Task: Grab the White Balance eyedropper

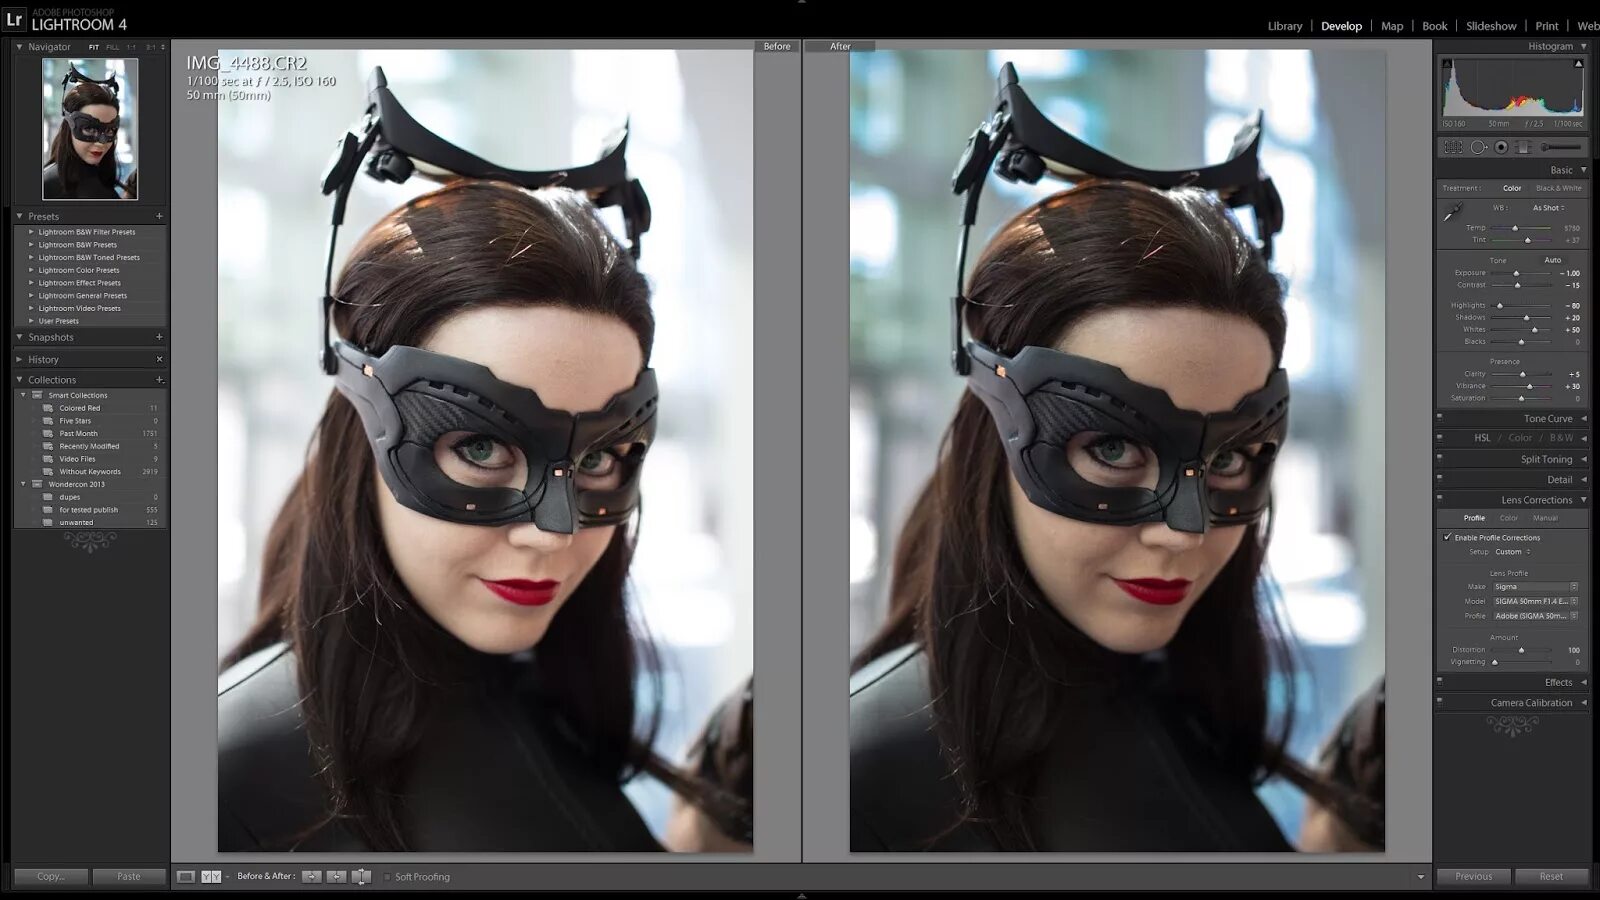Action: coord(1452,212)
